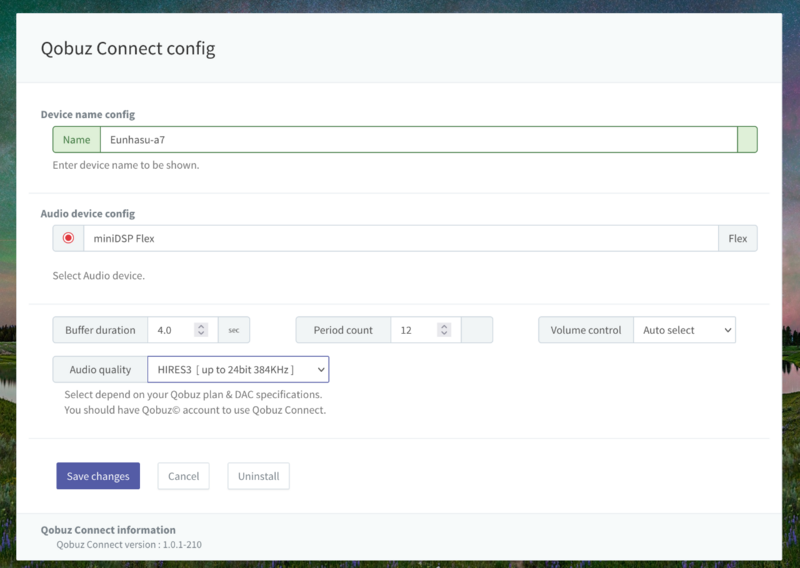Click the miniDSP Flex audio device field
Image resolution: width=800 pixels, height=568 pixels.
coord(400,238)
